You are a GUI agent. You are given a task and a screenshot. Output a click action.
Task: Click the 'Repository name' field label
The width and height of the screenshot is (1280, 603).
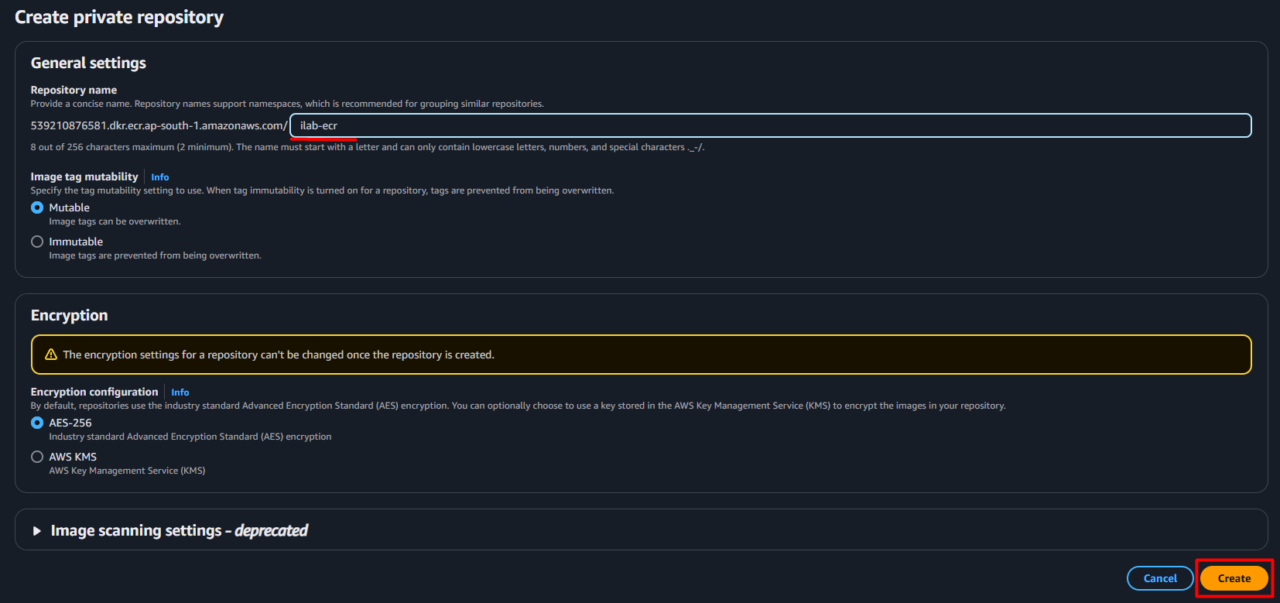[73, 90]
